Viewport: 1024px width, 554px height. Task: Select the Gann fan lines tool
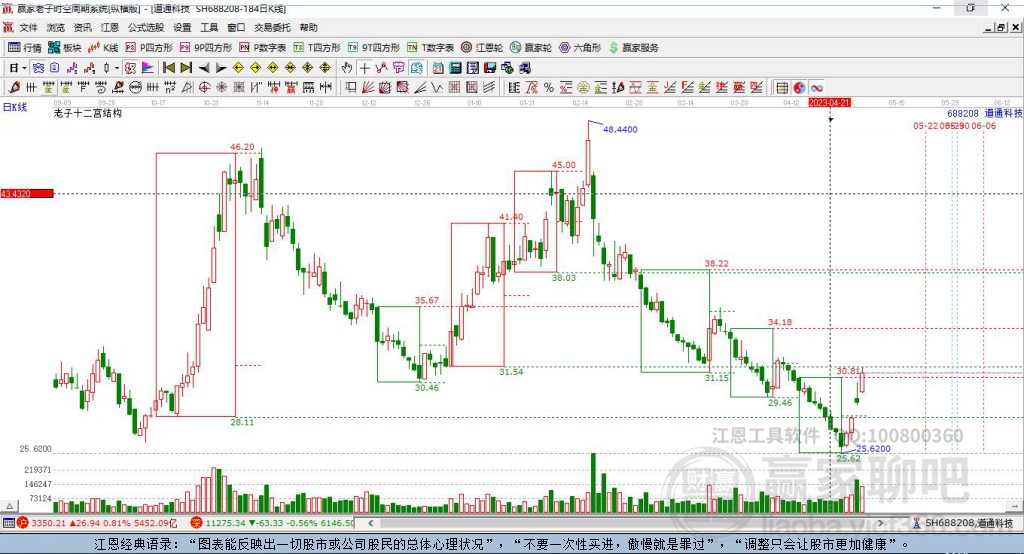pyautogui.click(x=368, y=88)
